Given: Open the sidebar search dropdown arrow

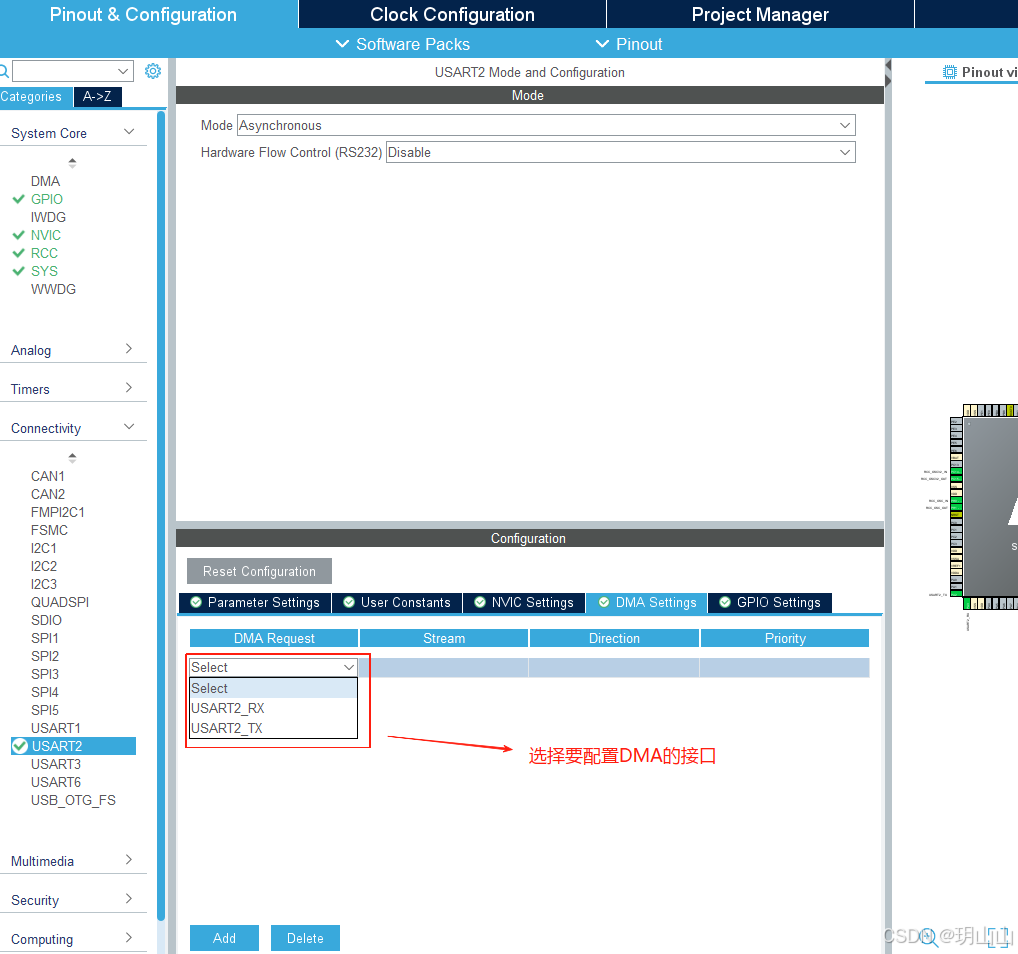Looking at the screenshot, I should (x=123, y=71).
